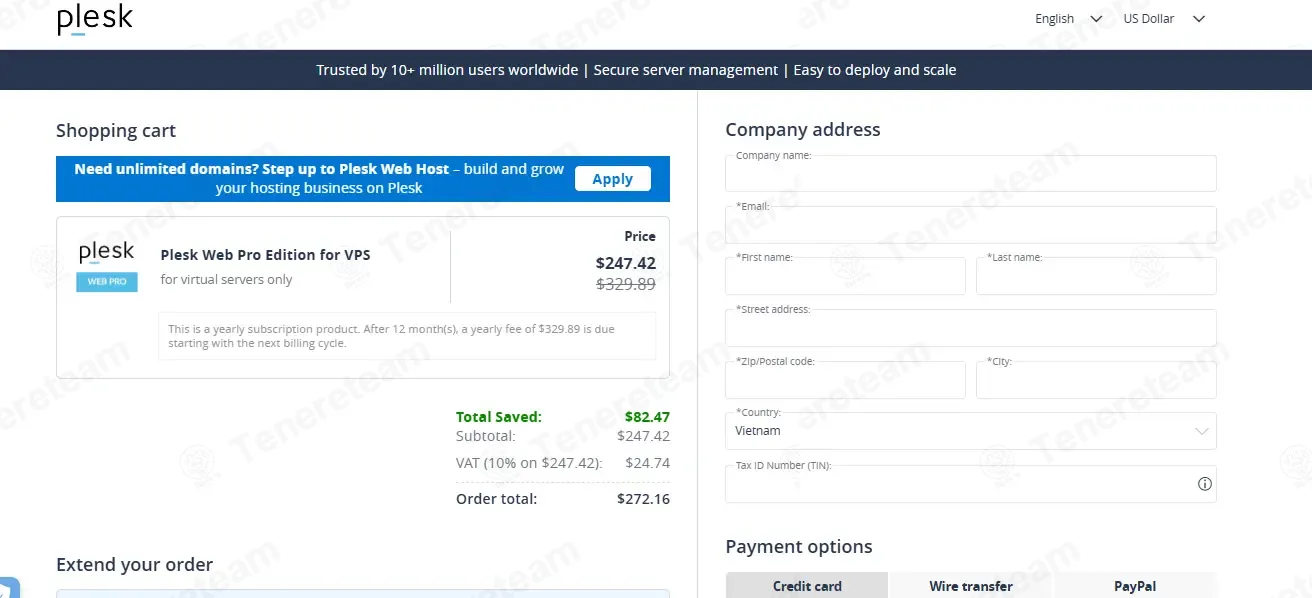
Task: Click the unlimited domains promo banner text
Action: pos(319,179)
